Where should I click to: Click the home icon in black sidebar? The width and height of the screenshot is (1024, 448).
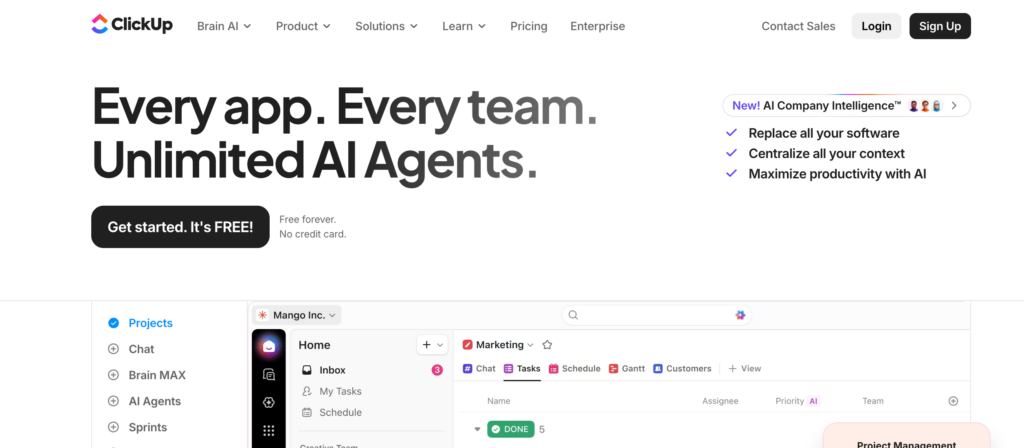(268, 346)
